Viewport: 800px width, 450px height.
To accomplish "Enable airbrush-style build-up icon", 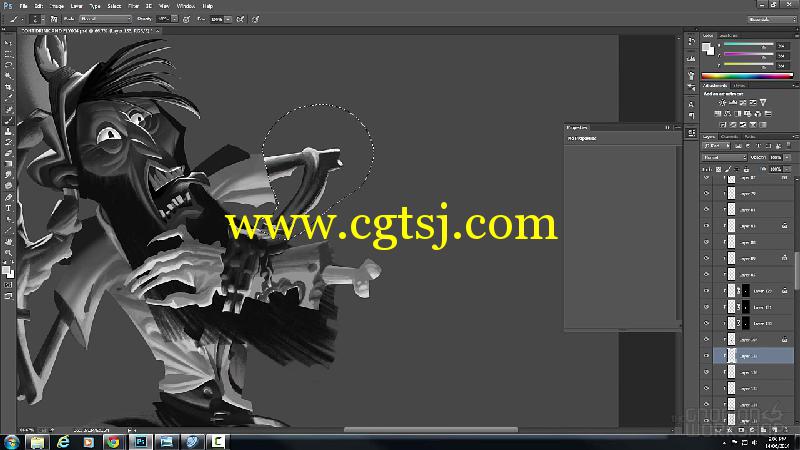I will point(240,19).
